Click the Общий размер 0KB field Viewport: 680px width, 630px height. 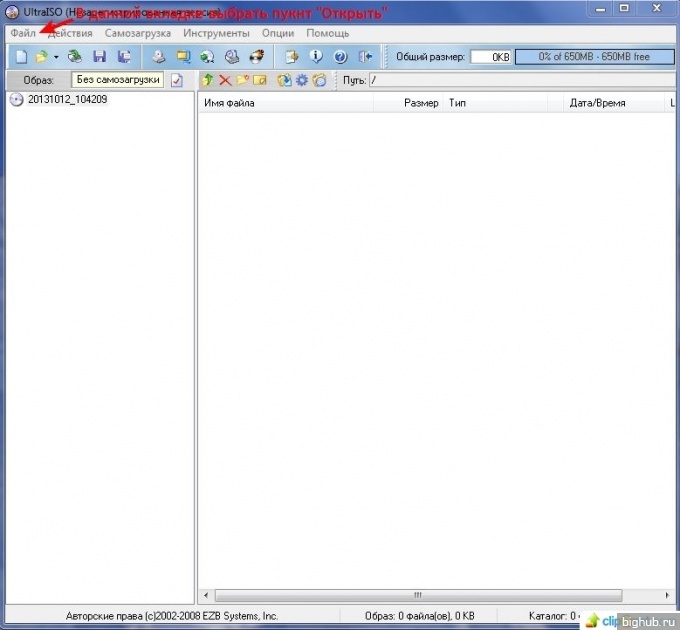pyautogui.click(x=491, y=57)
